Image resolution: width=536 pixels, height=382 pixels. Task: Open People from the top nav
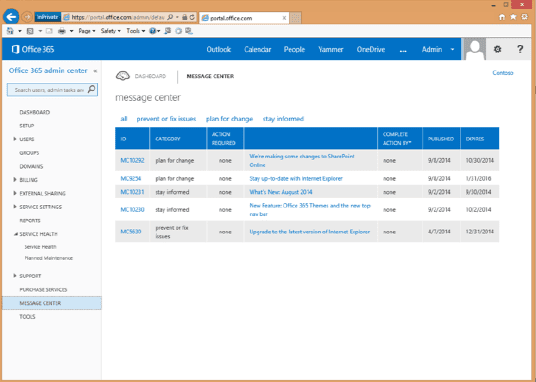pyautogui.click(x=294, y=49)
